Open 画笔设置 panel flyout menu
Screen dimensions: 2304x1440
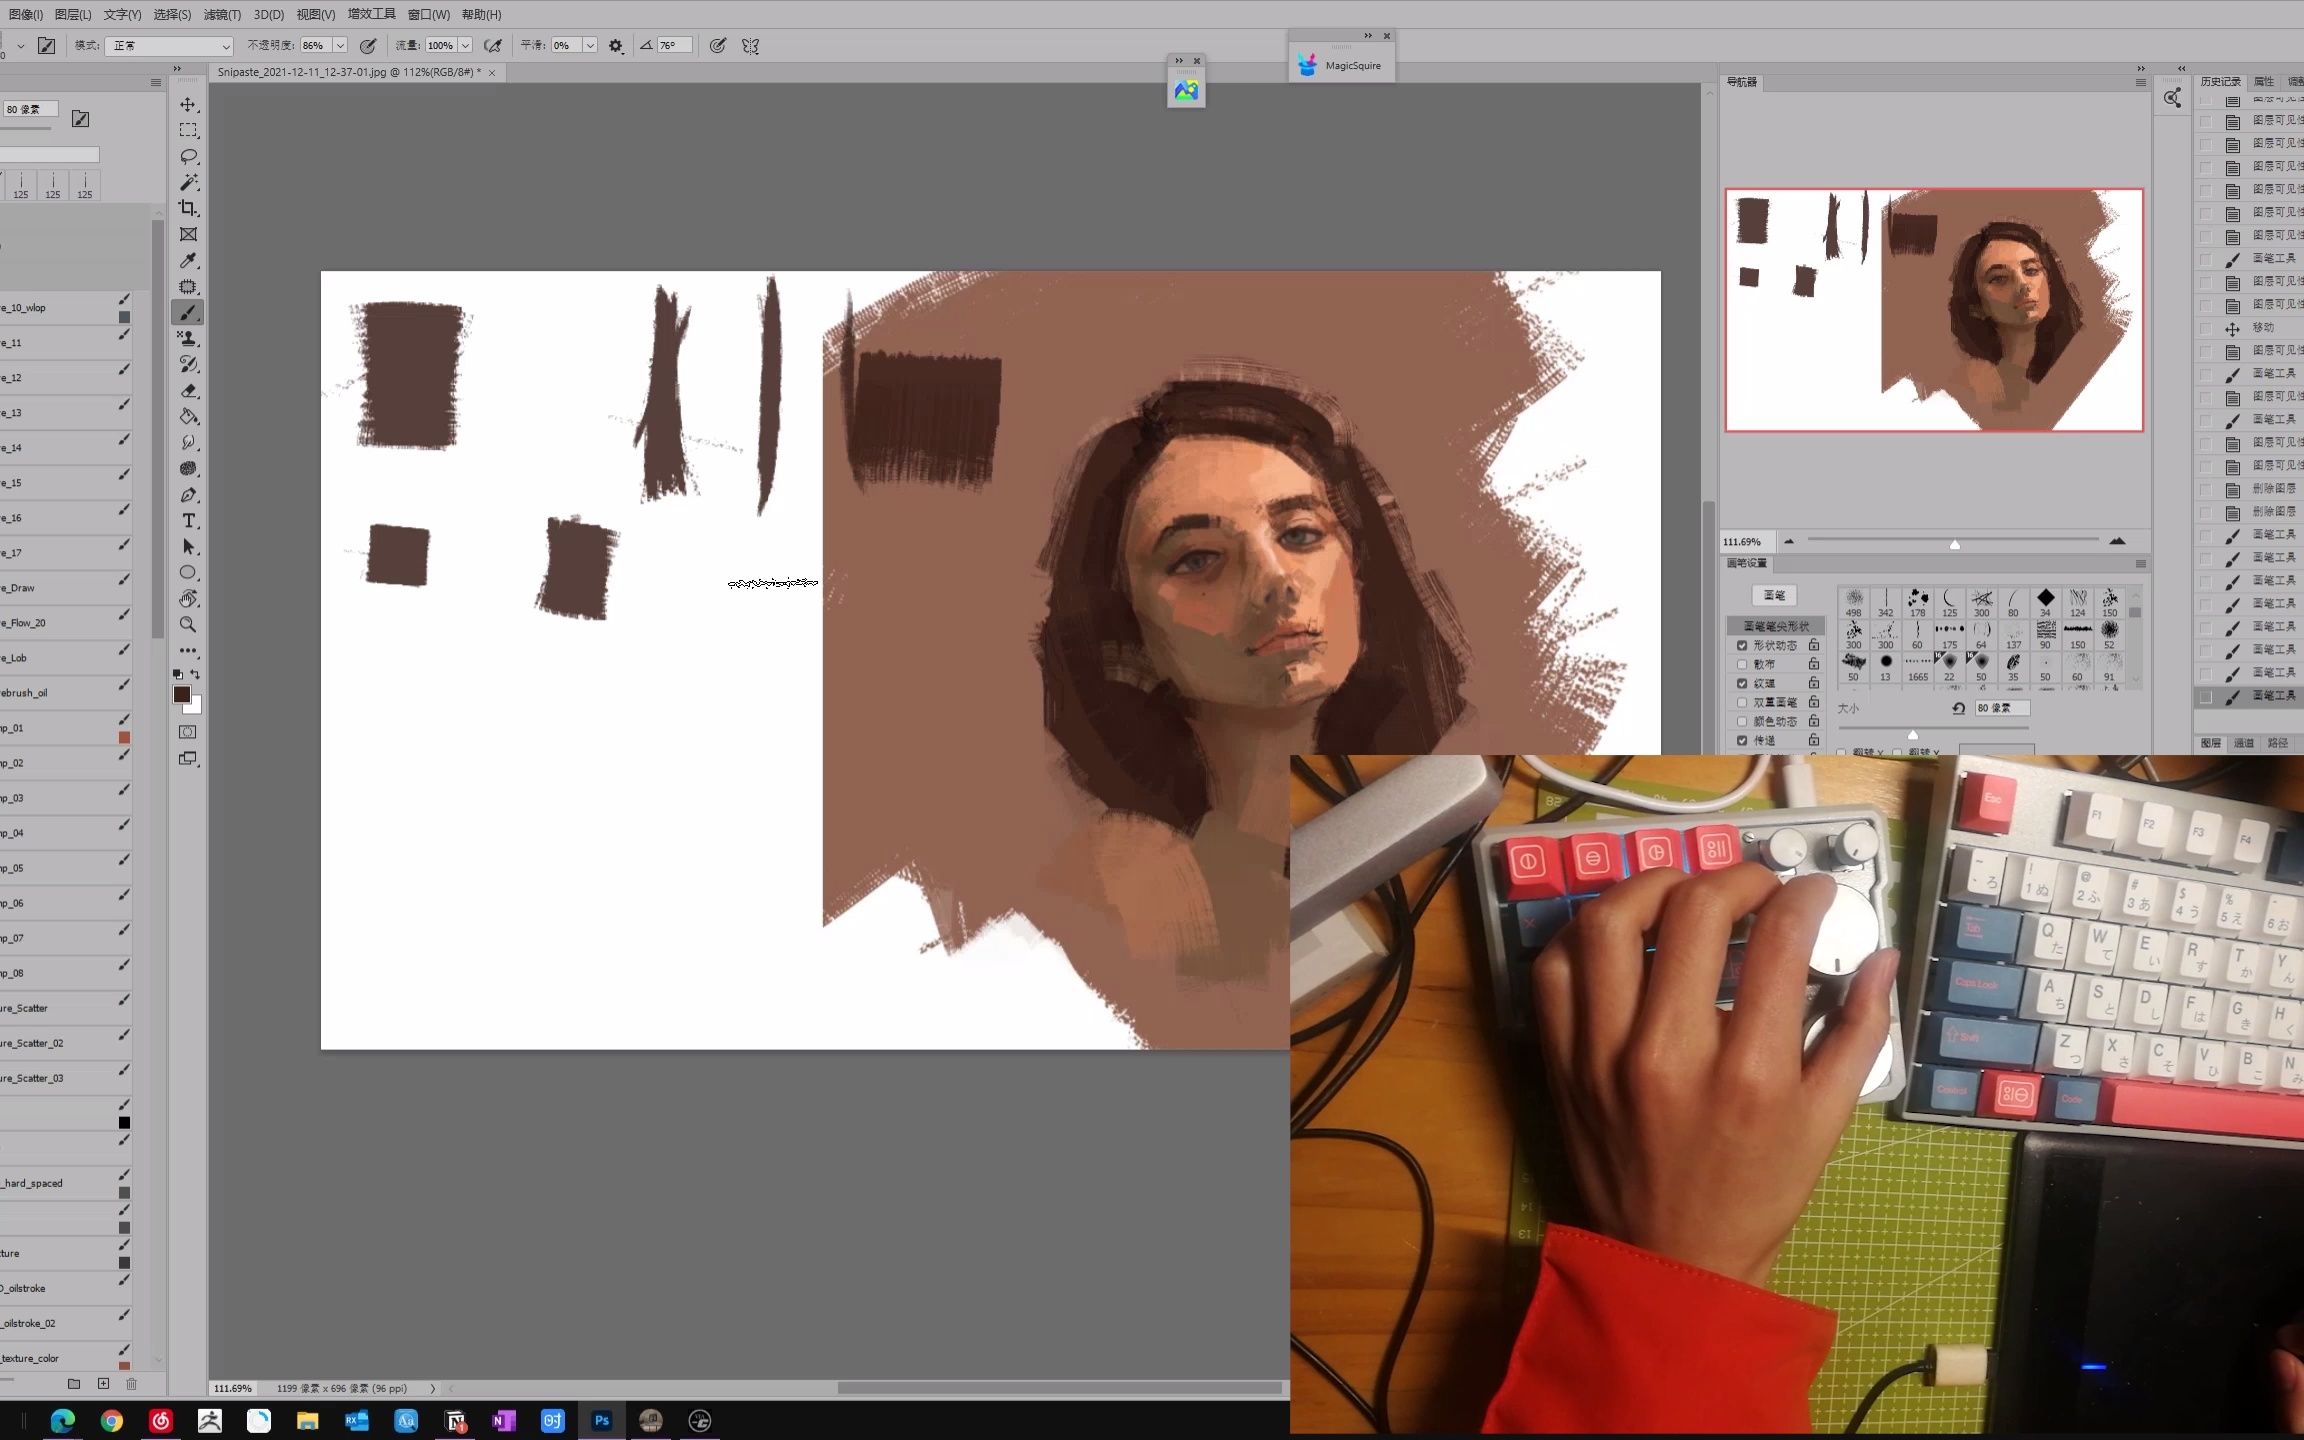2141,564
